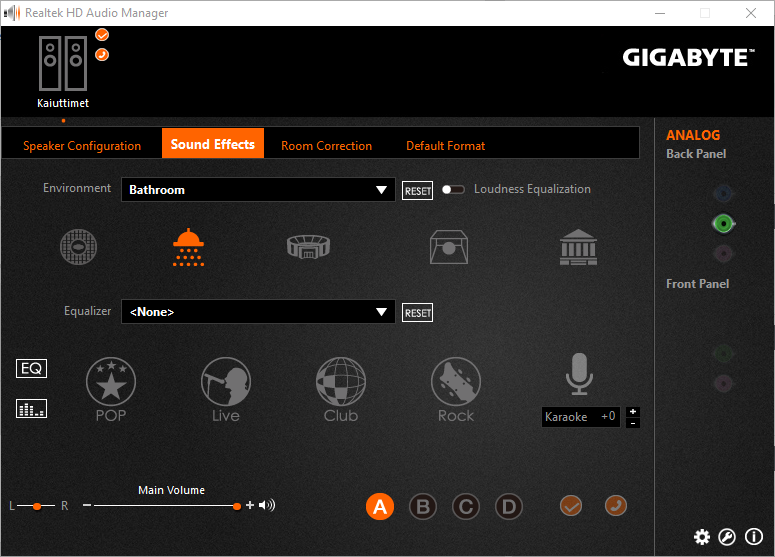This screenshot has width=775, height=557.
Task: Click the Back Panel label
Action: [x=696, y=154]
